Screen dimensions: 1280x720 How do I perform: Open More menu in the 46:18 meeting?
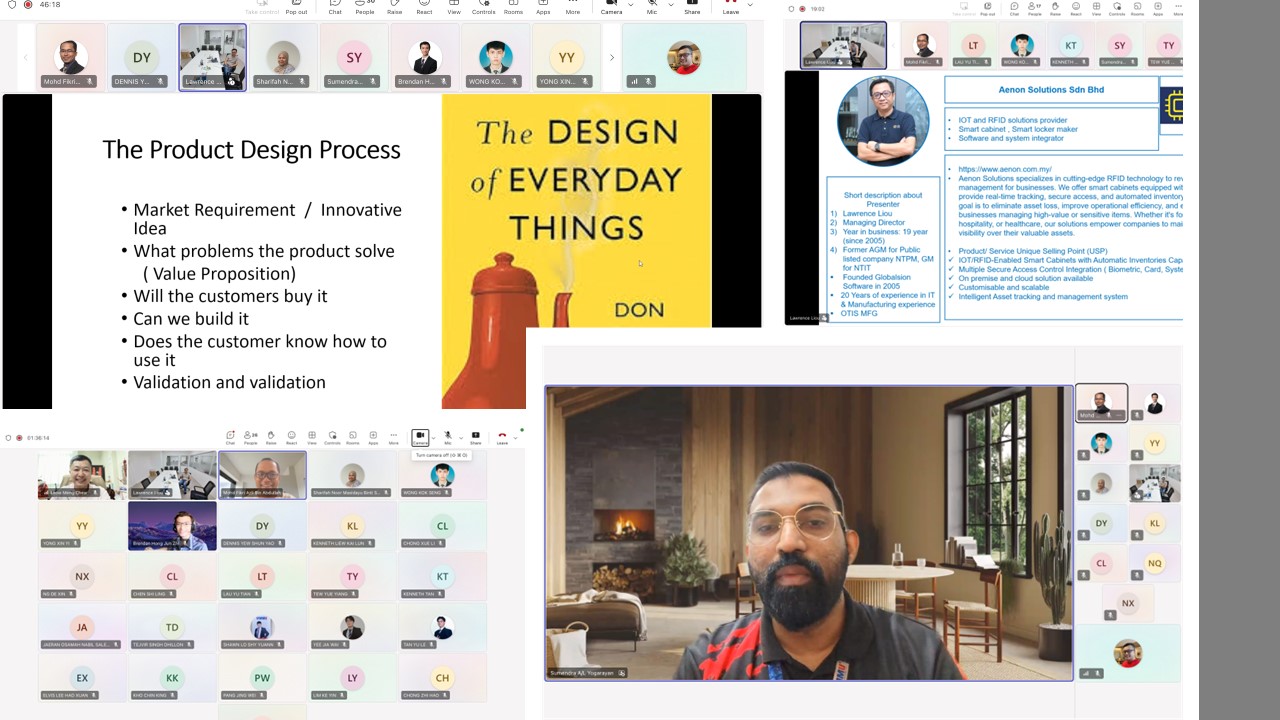pos(572,7)
